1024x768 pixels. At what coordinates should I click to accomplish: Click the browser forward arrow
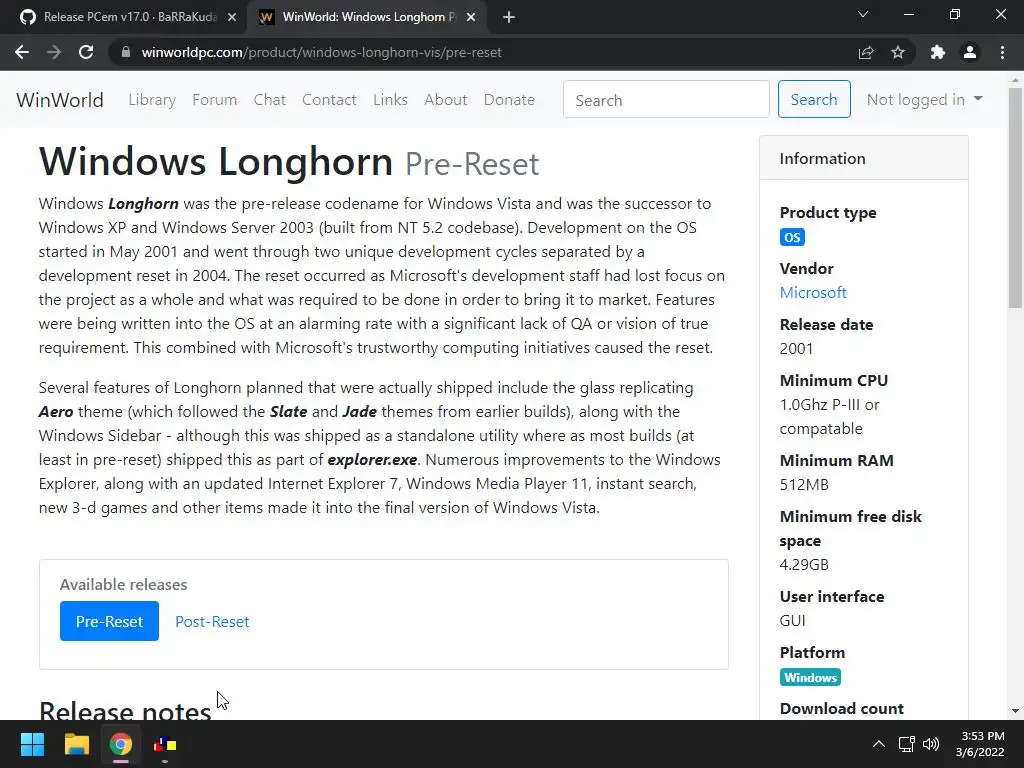(x=54, y=52)
